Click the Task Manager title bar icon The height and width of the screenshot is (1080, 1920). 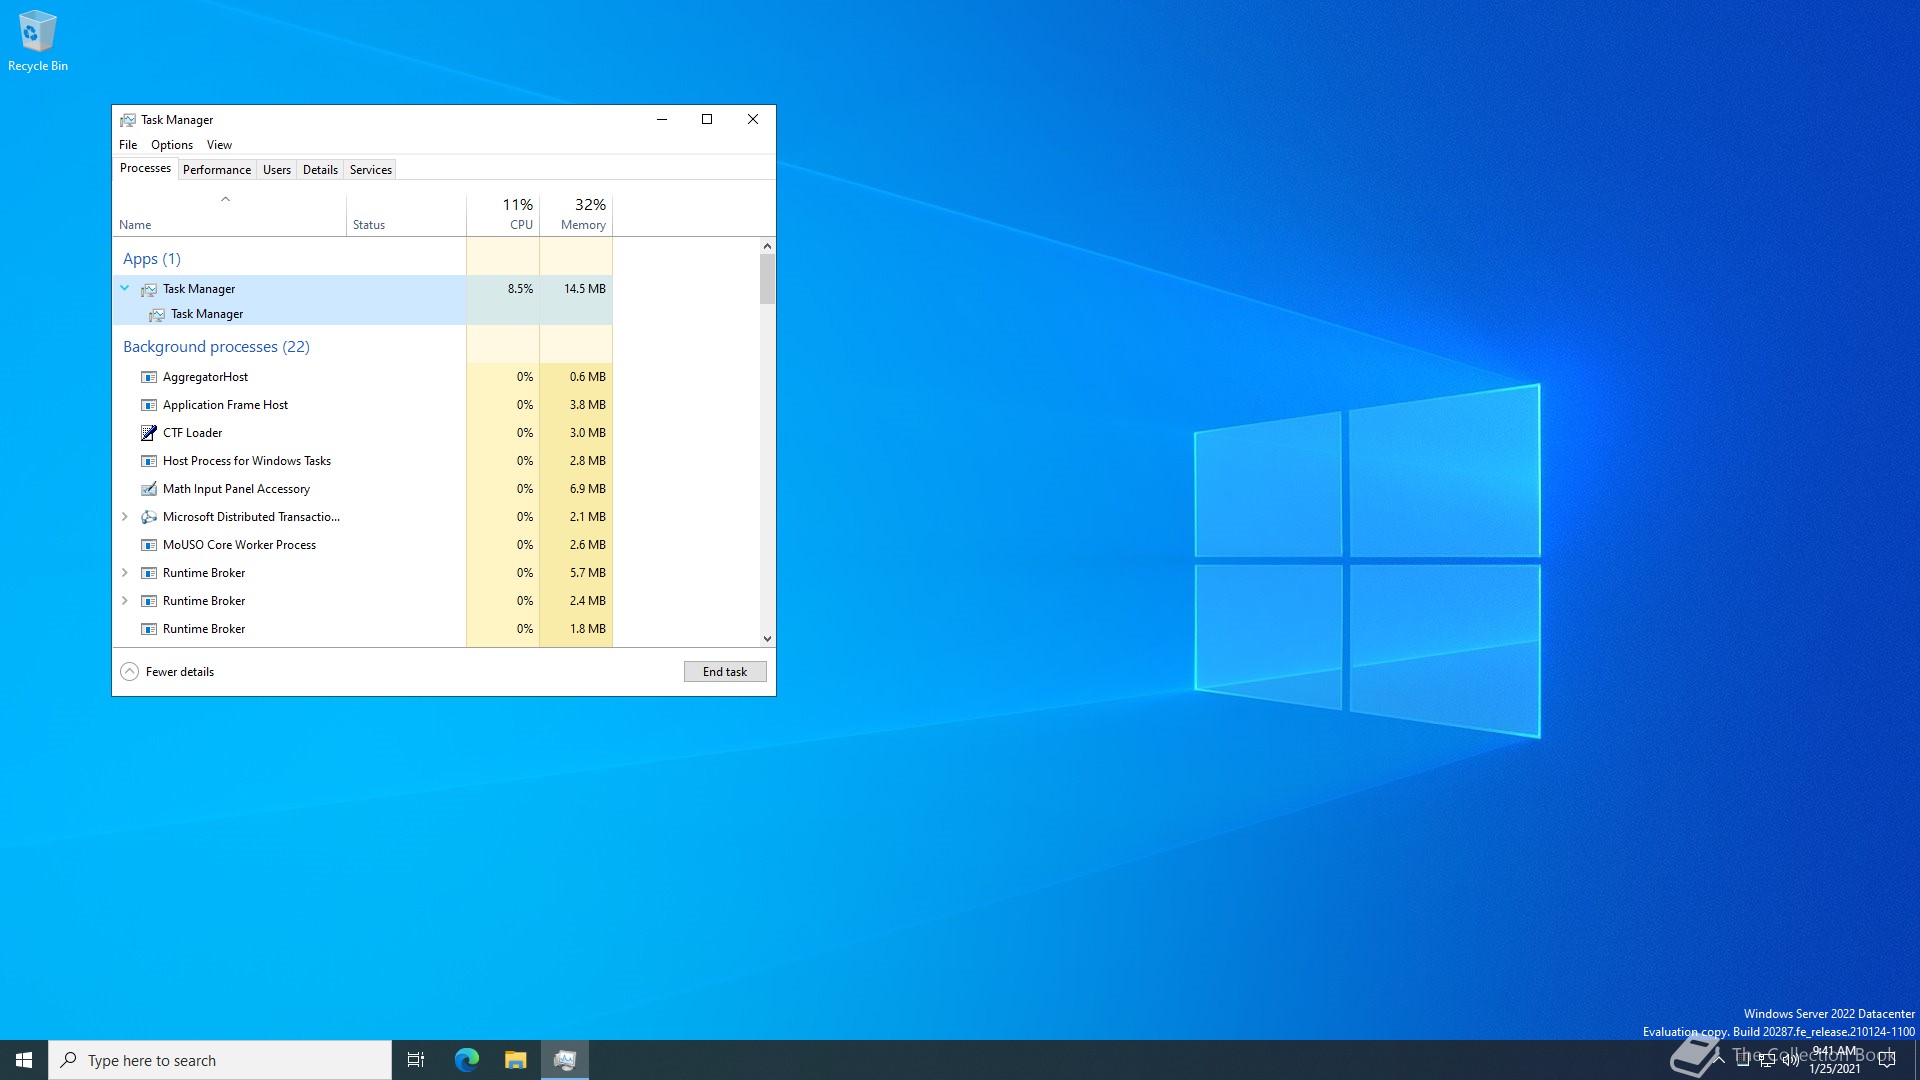pos(128,120)
